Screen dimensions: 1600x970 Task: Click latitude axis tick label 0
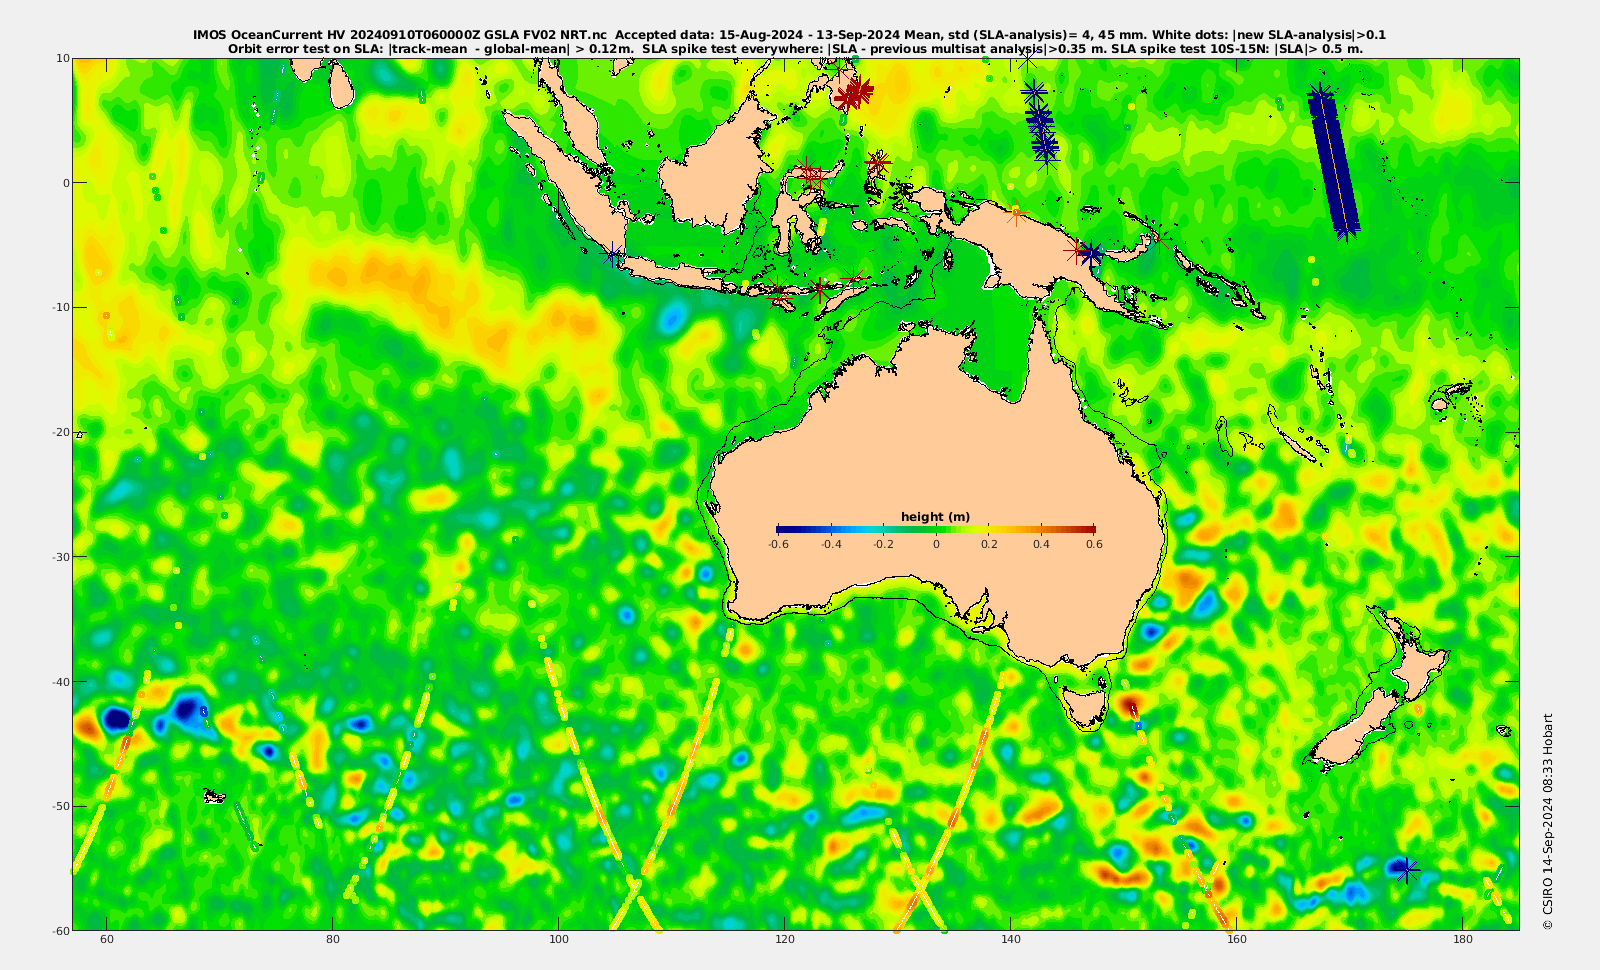tap(67, 183)
